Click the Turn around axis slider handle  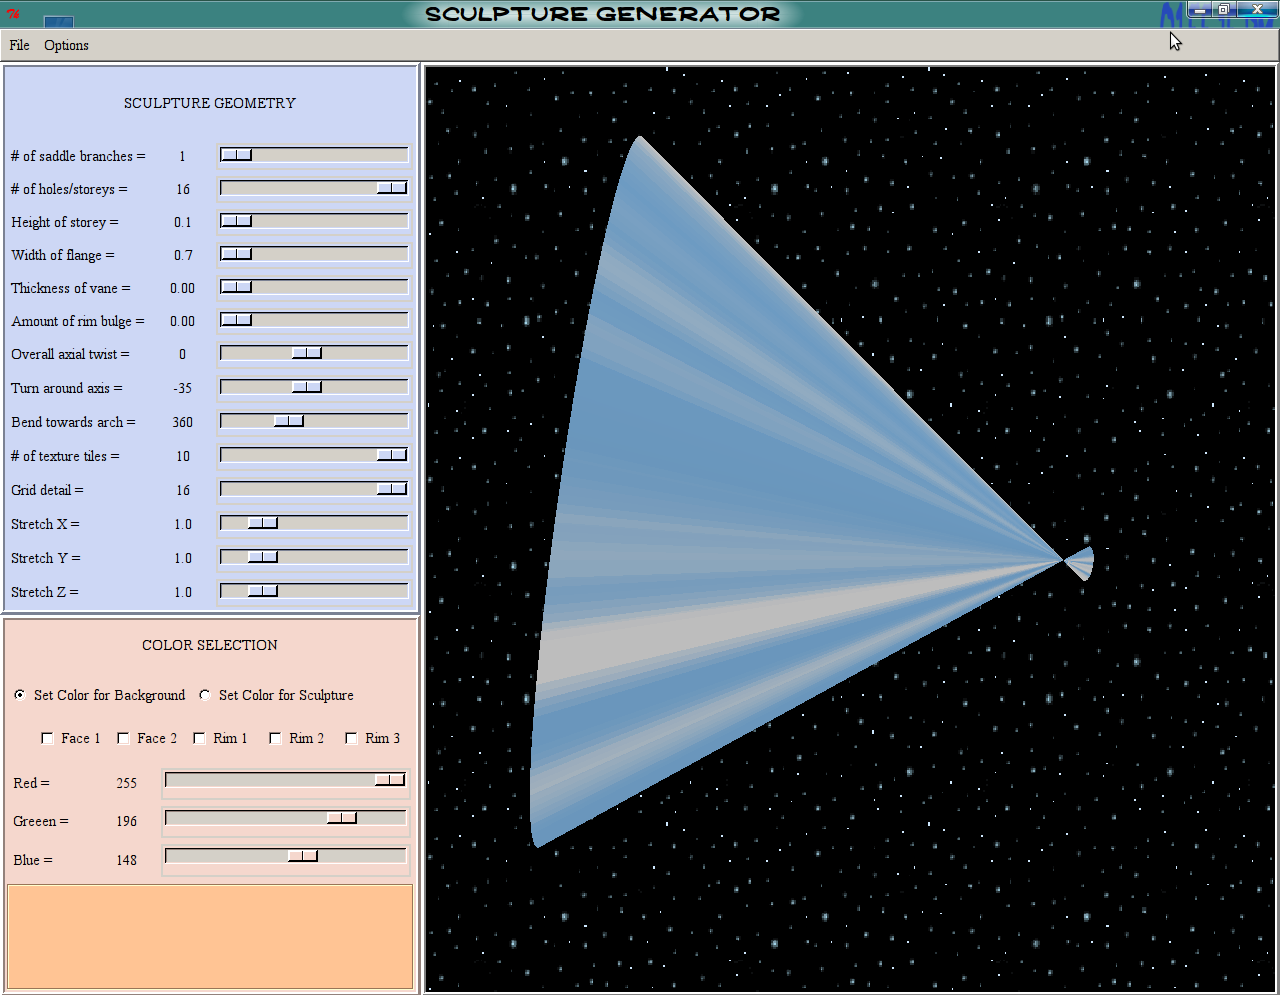tap(307, 387)
